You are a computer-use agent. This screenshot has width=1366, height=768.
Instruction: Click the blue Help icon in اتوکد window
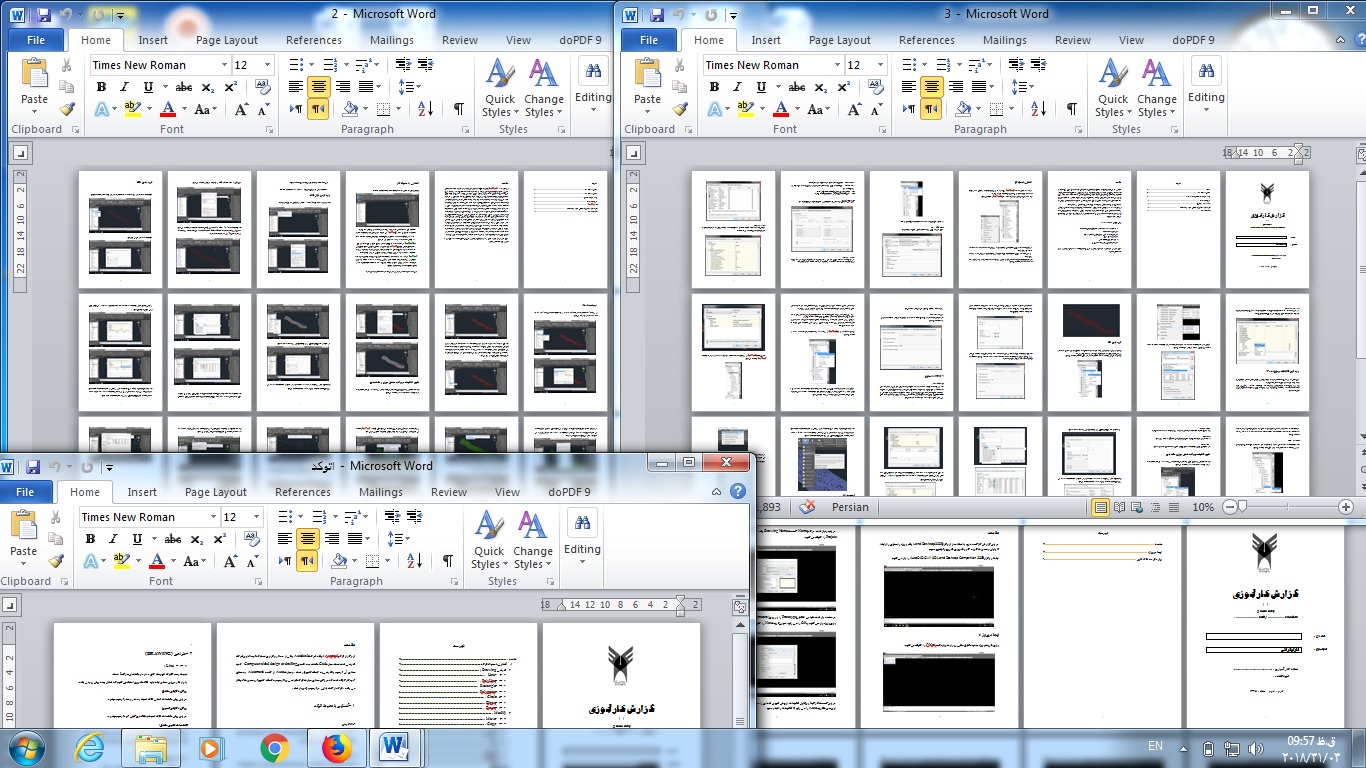click(x=738, y=491)
